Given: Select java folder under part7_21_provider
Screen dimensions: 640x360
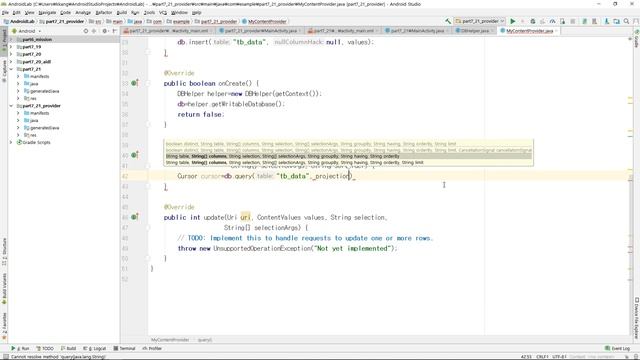Looking at the screenshot, I should pos(31,120).
